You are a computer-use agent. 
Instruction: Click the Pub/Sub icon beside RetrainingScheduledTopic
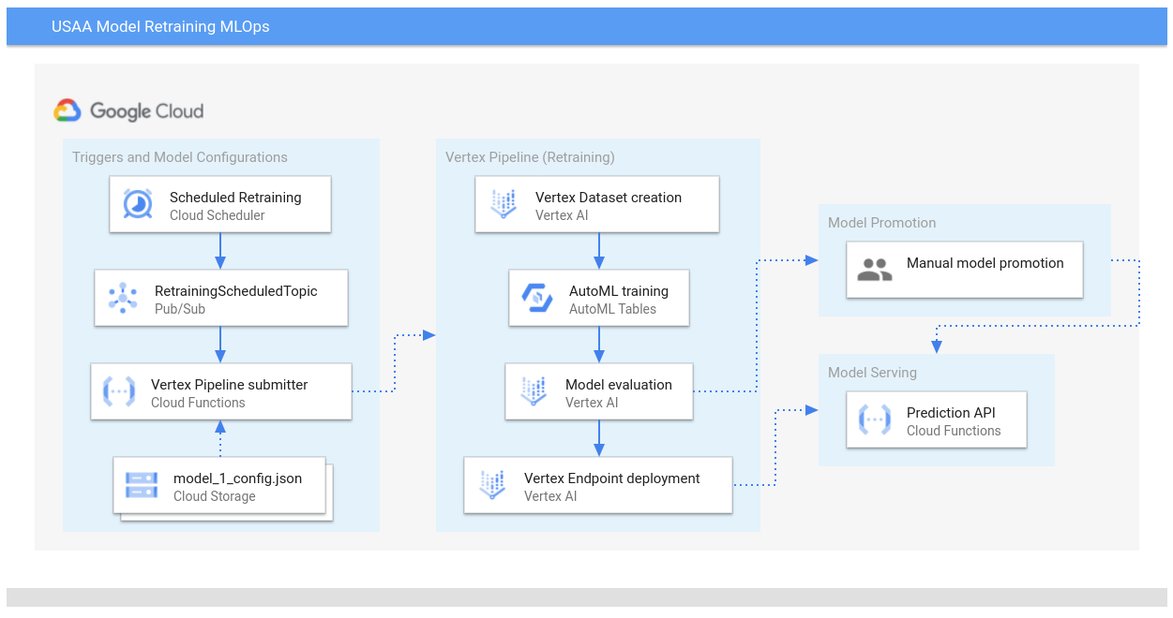click(123, 298)
